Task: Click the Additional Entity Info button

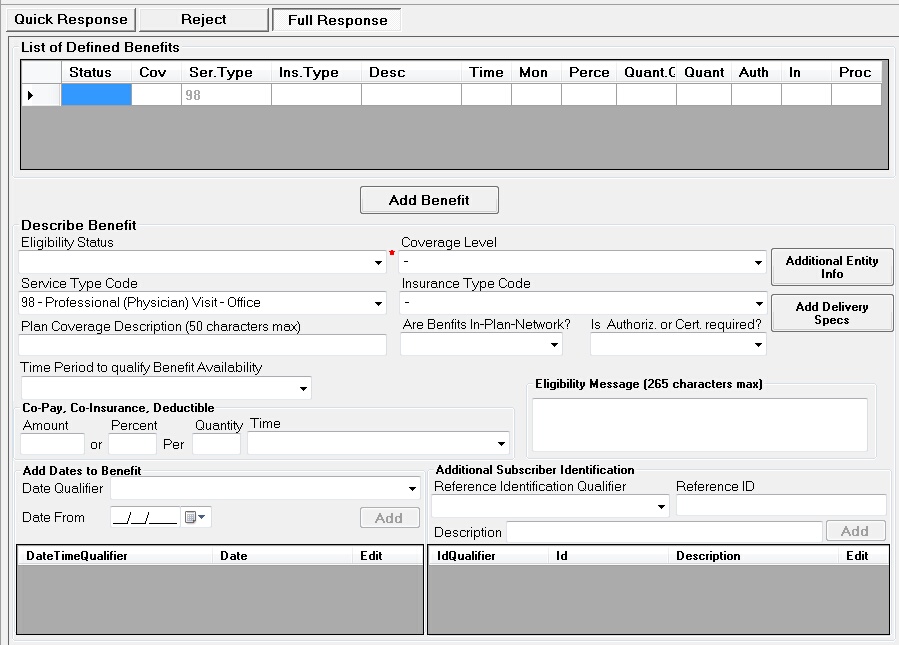Action: click(x=831, y=267)
